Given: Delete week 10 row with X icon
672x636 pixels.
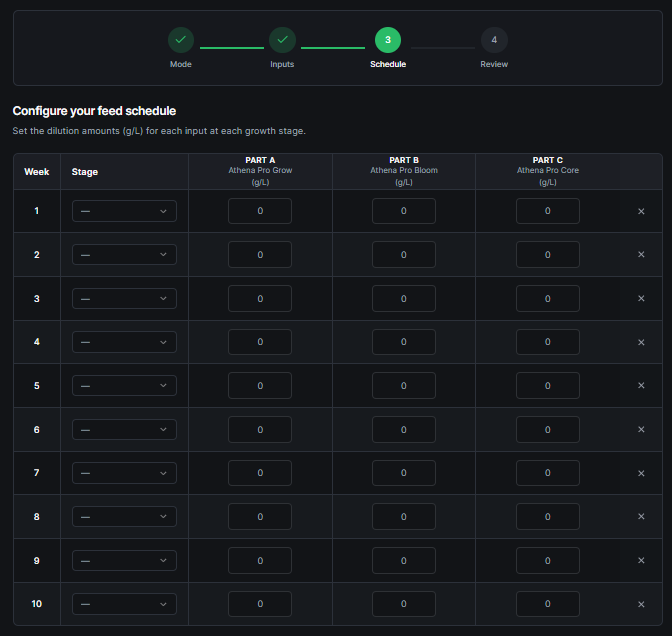Looking at the screenshot, I should click(x=641, y=604).
